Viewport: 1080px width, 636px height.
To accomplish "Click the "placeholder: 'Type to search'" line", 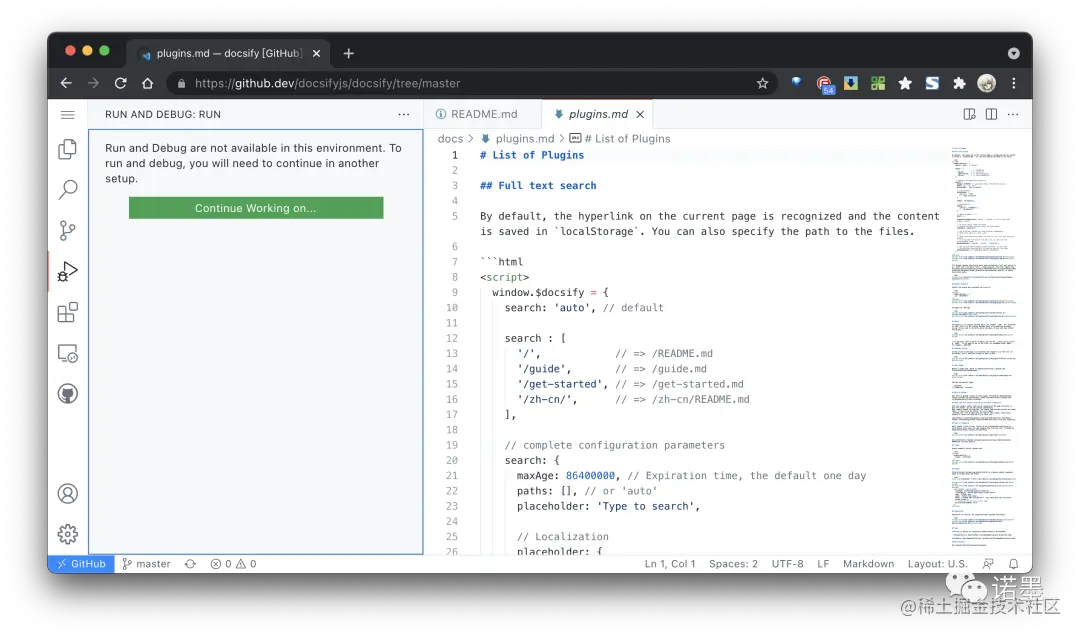I will coord(608,506).
